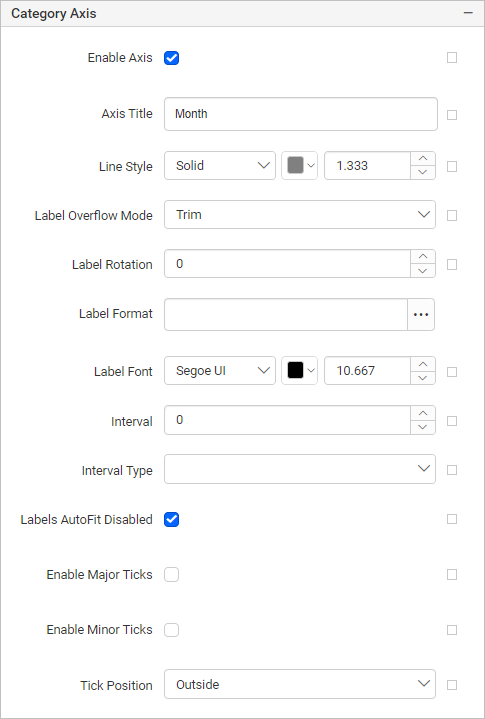Screen dimensions: 485x719
Task: Click the Axis Title text field
Action: (x=301, y=114)
